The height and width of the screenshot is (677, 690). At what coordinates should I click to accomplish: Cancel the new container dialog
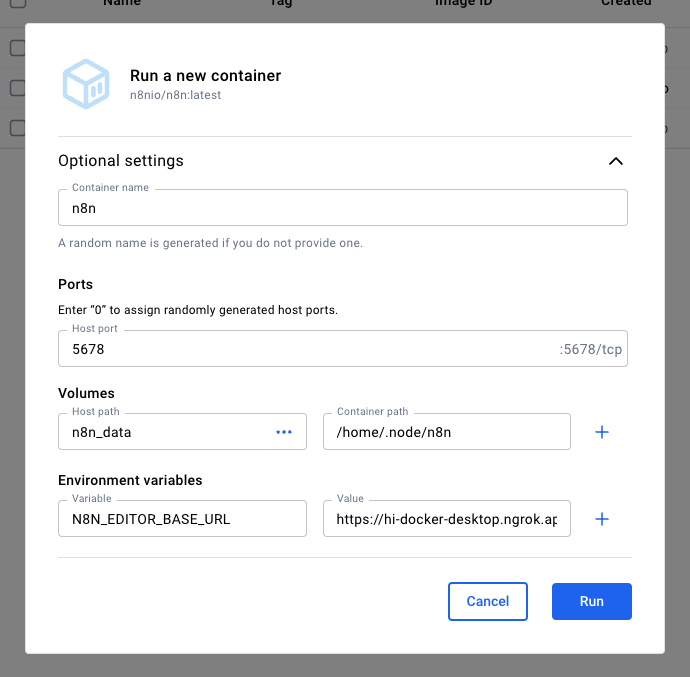(x=488, y=601)
